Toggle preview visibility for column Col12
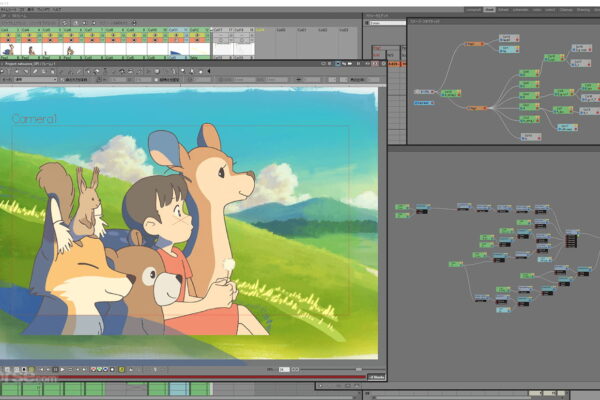 tap(197, 35)
